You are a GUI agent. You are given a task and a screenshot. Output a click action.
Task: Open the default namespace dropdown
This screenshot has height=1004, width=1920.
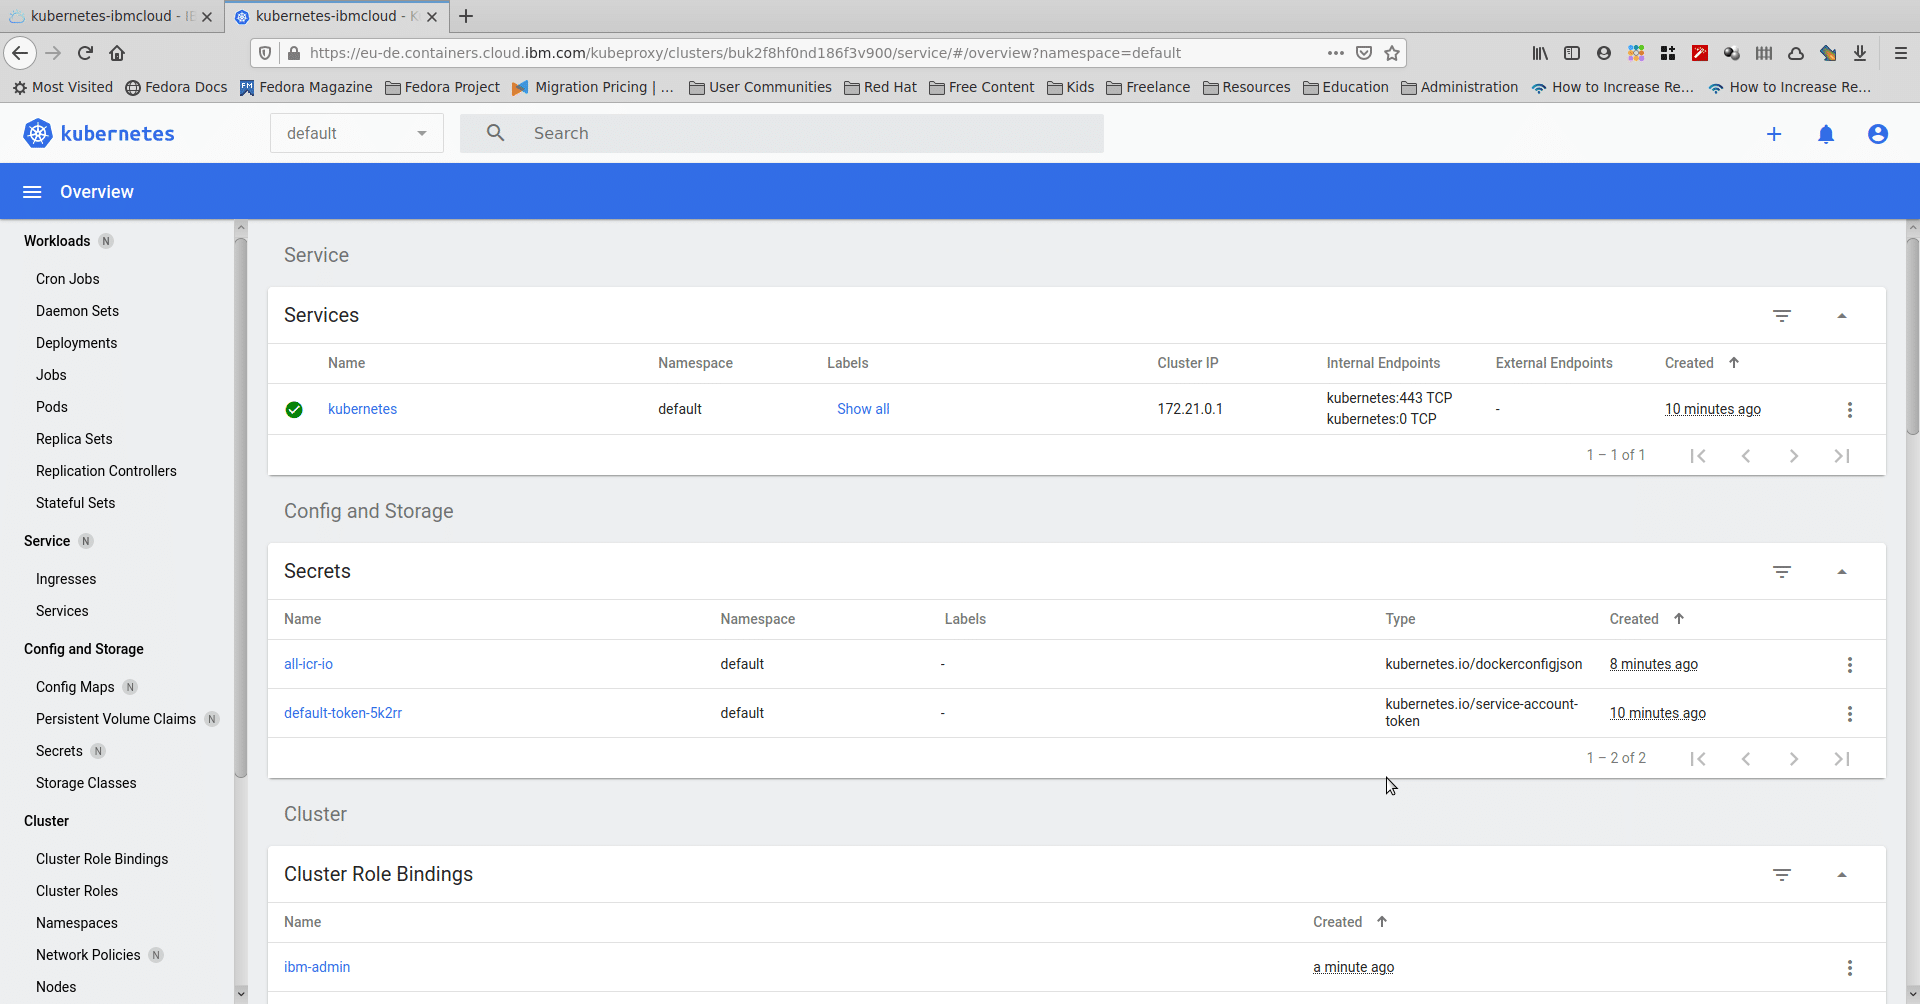357,133
